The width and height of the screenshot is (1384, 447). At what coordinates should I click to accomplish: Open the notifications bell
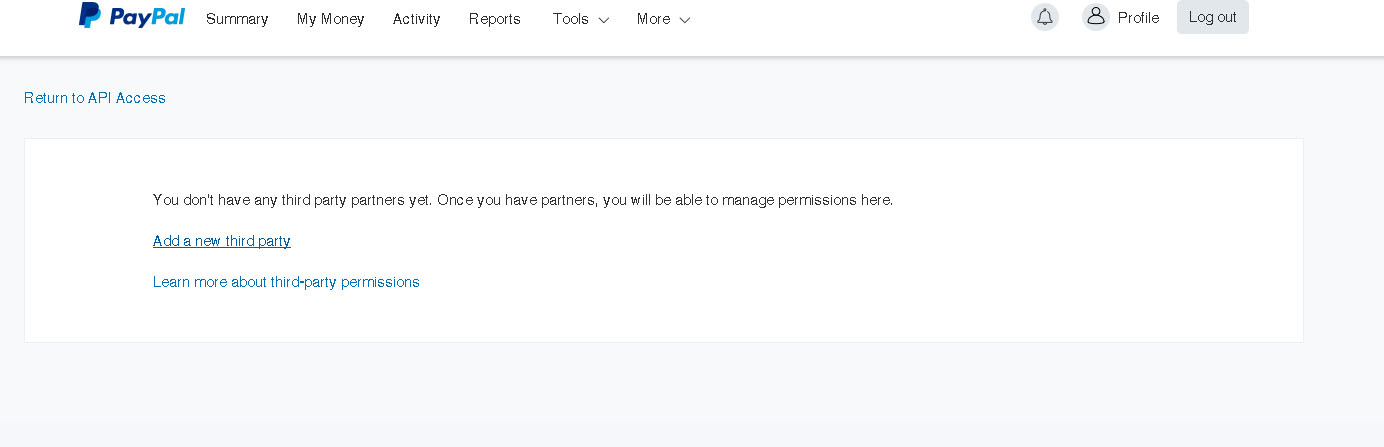point(1045,17)
